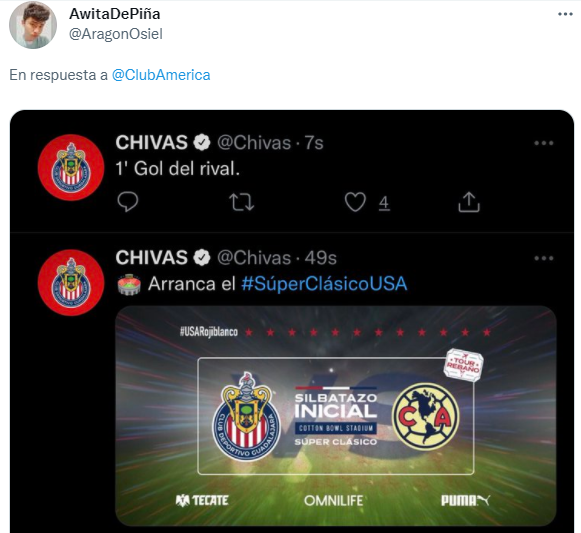Share the 'Gol del rival' tweet
581x533 pixels.
[469, 202]
